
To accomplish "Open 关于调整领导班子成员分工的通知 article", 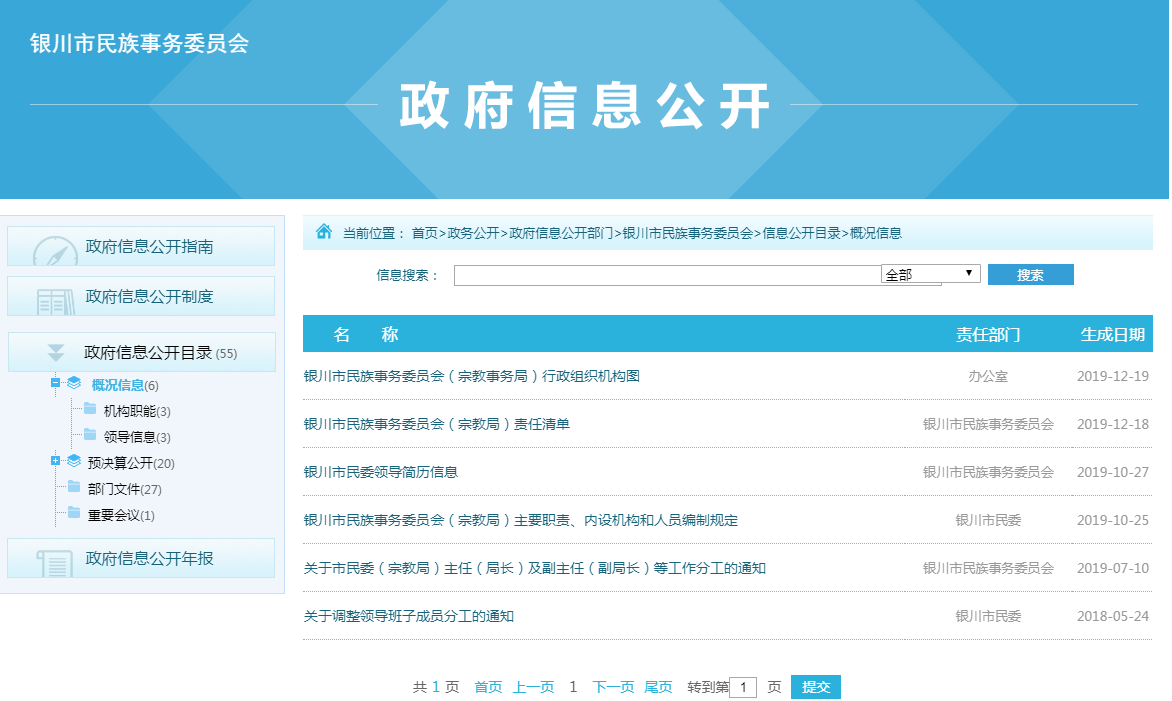I will click(x=408, y=616).
